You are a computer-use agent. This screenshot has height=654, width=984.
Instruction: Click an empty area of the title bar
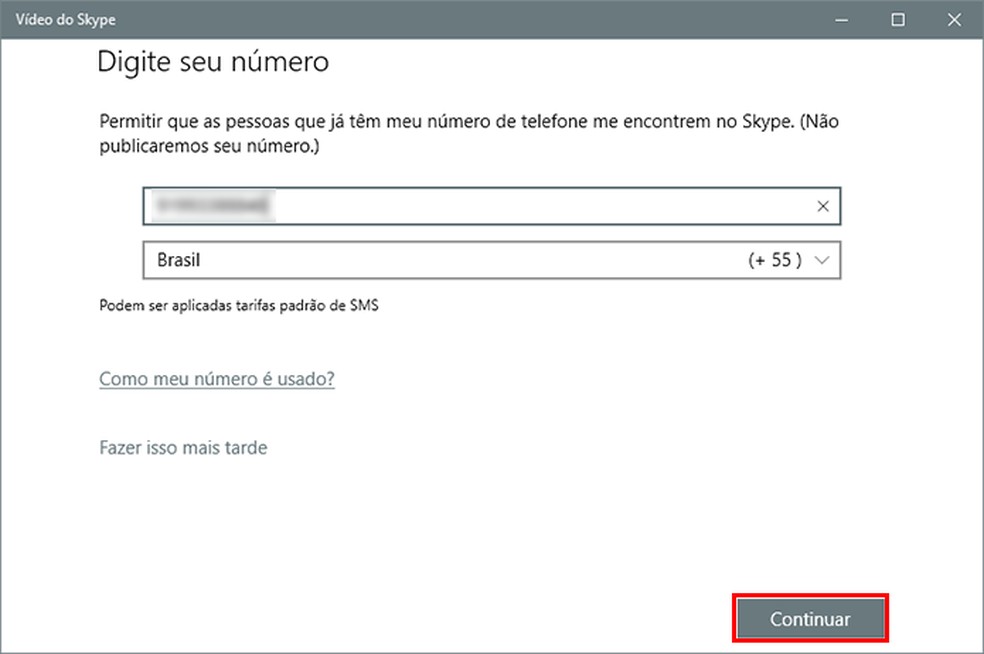pos(450,19)
